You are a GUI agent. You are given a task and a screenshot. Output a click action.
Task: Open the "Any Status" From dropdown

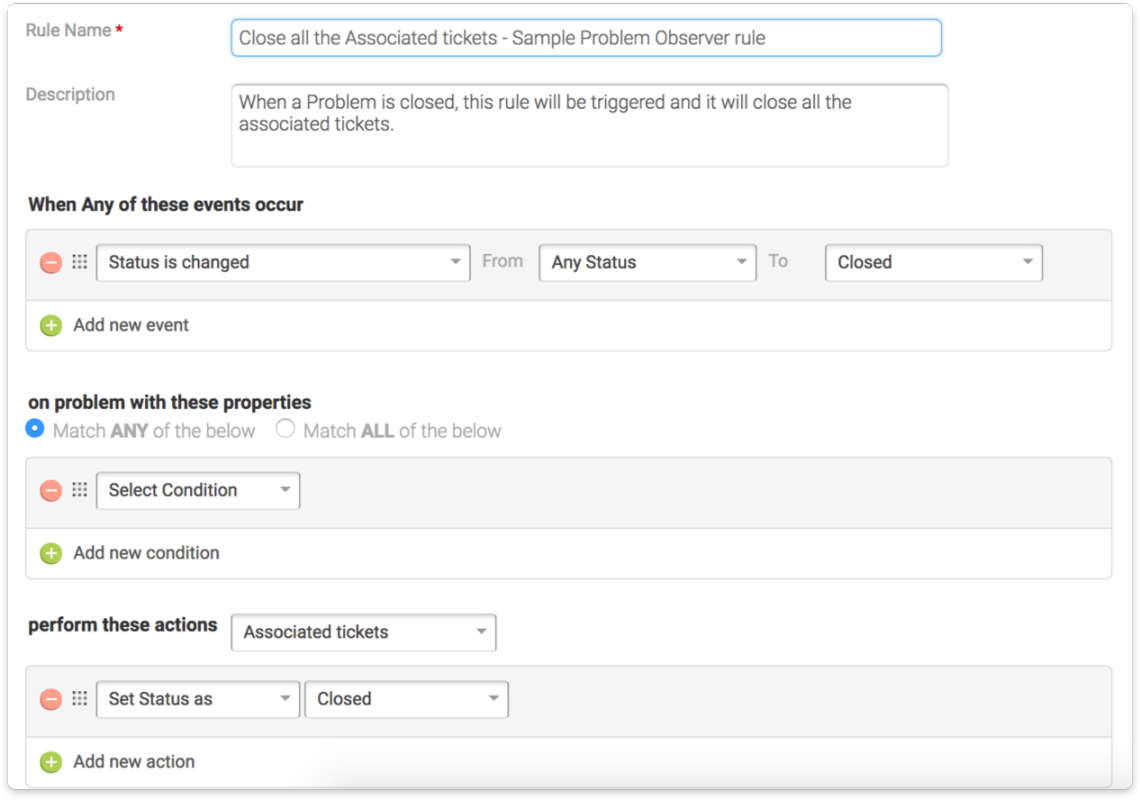[x=647, y=262]
